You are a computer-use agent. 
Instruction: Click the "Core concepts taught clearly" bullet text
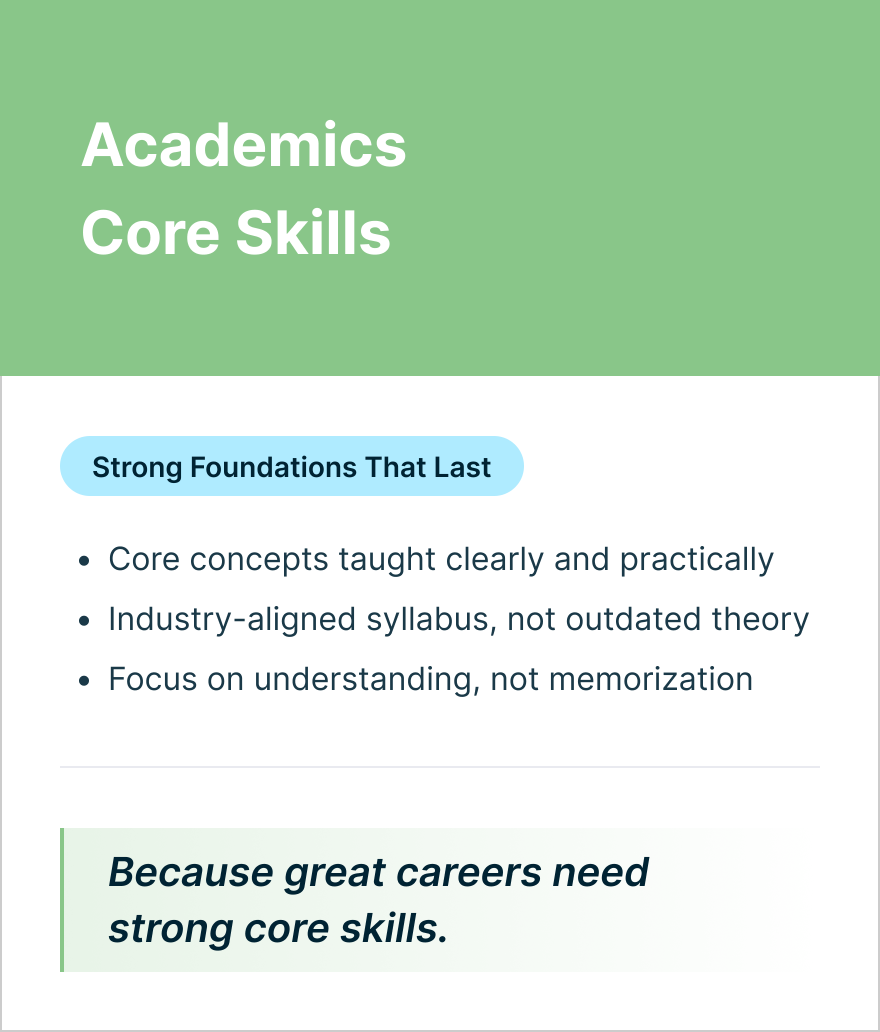[440, 560]
